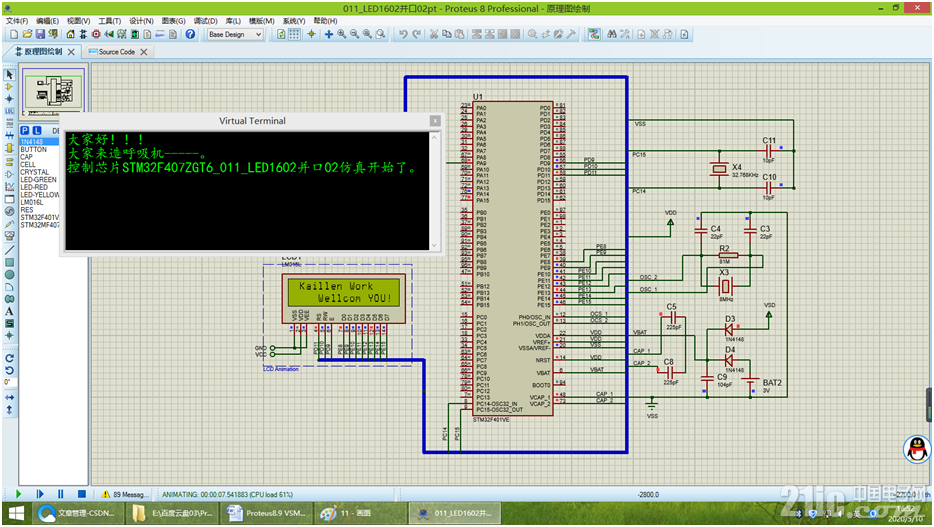Zoom out with the magnifier minus icon
934x527 pixels.
(x=354, y=35)
